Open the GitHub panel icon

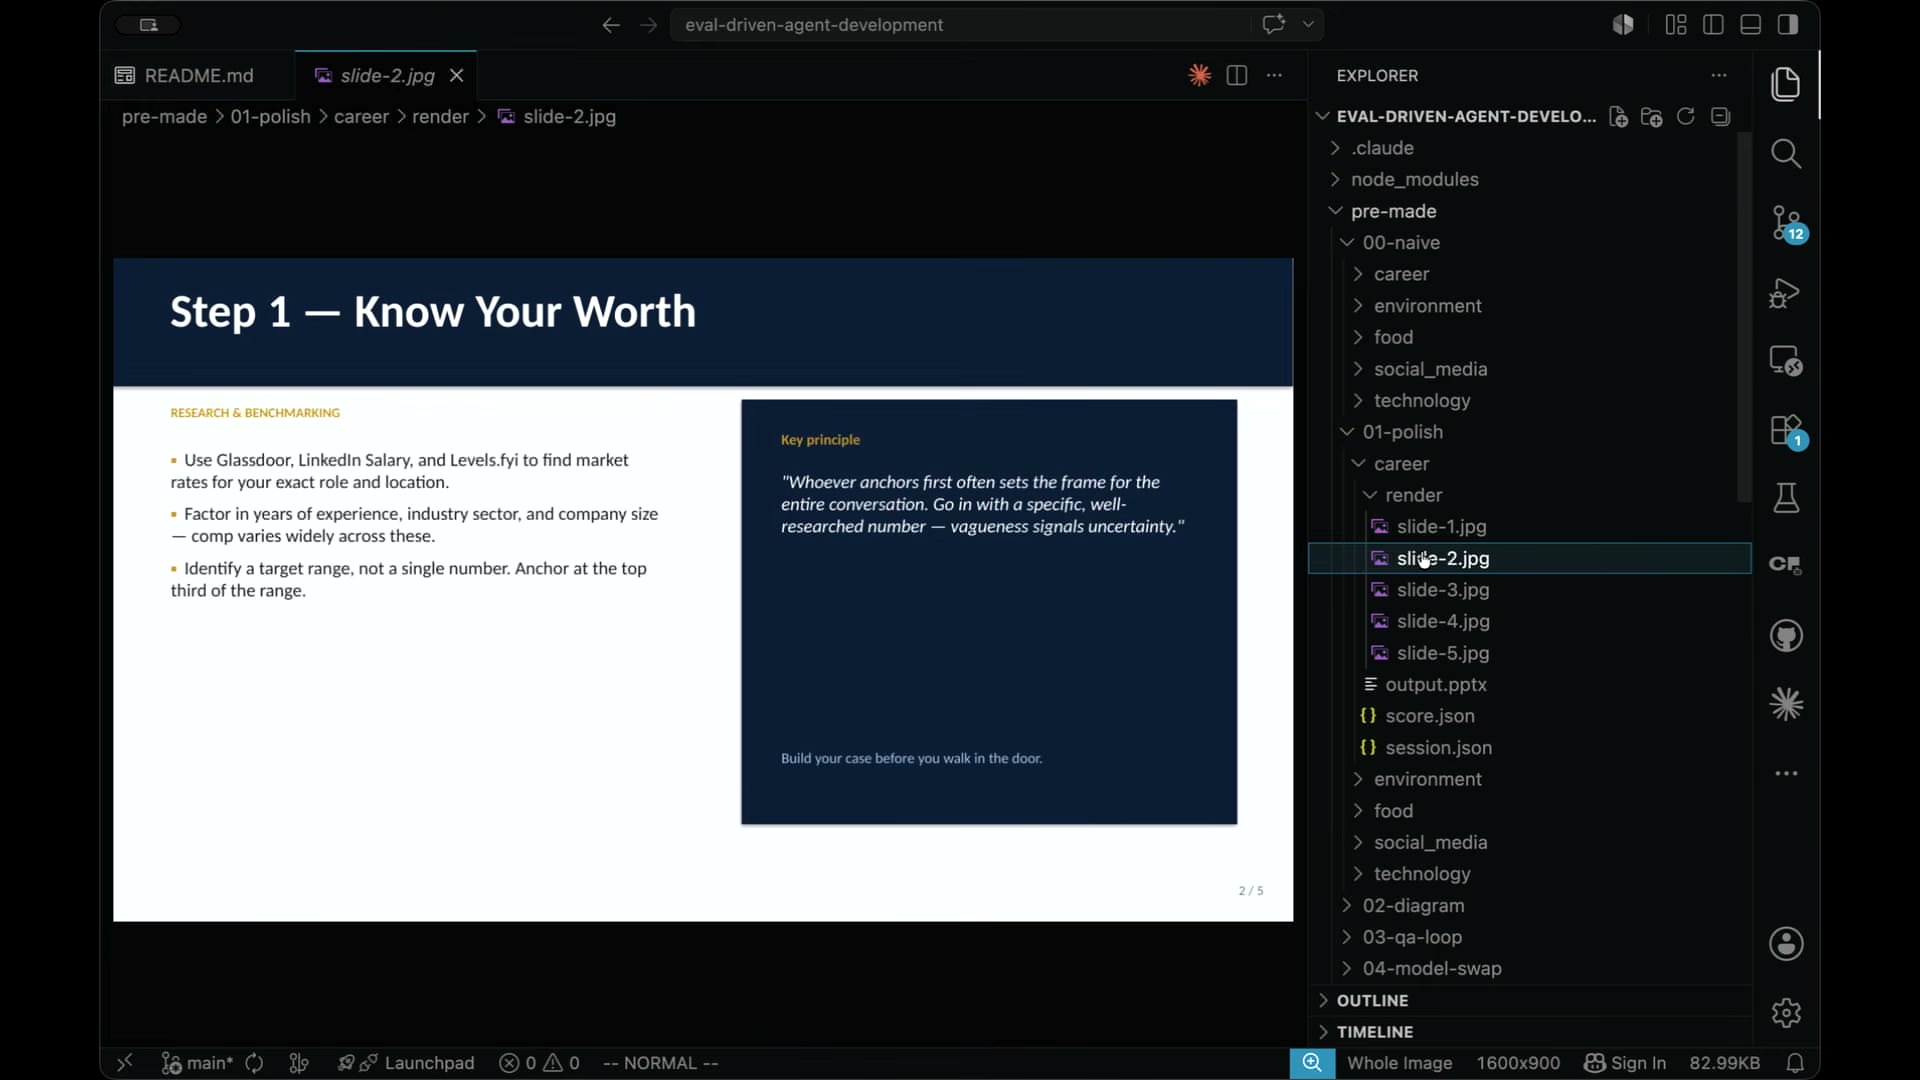(x=1786, y=636)
